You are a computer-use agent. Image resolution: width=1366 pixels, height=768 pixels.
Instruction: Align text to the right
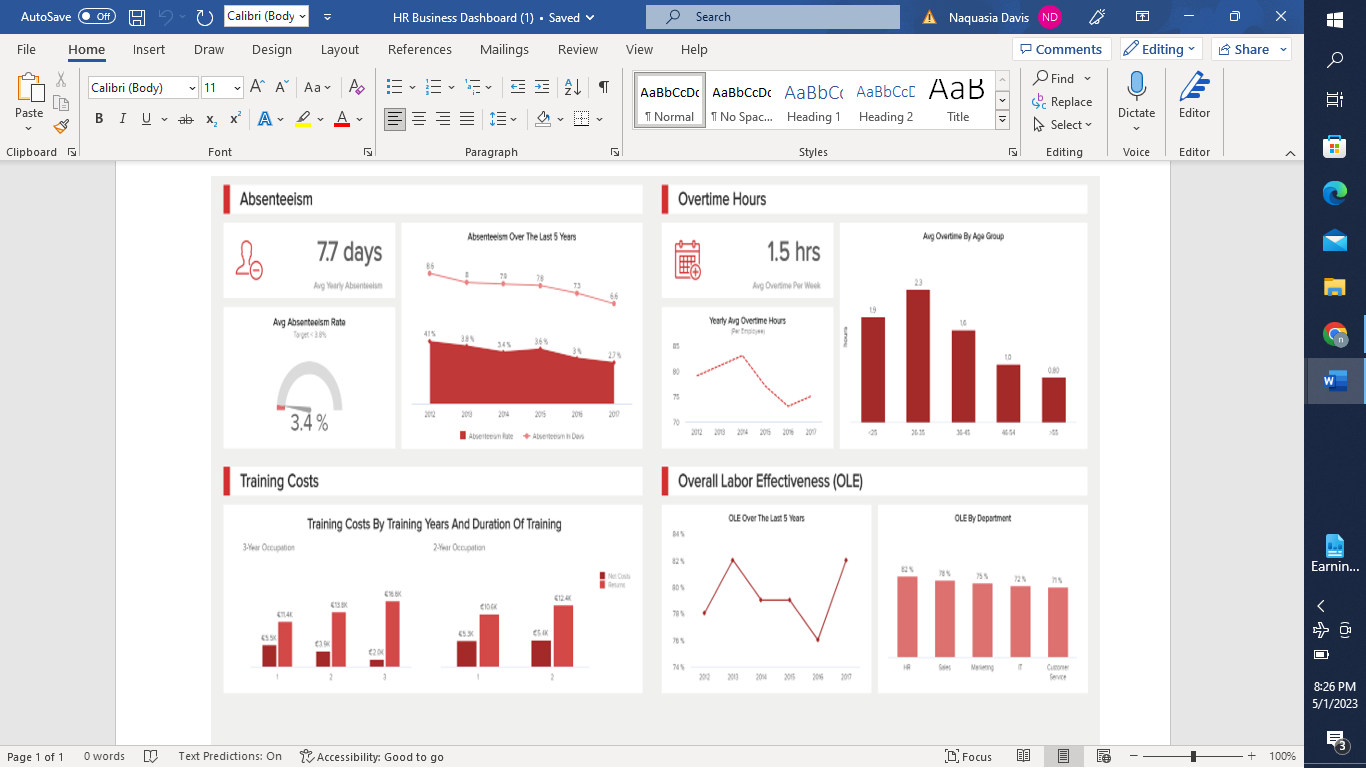(443, 119)
